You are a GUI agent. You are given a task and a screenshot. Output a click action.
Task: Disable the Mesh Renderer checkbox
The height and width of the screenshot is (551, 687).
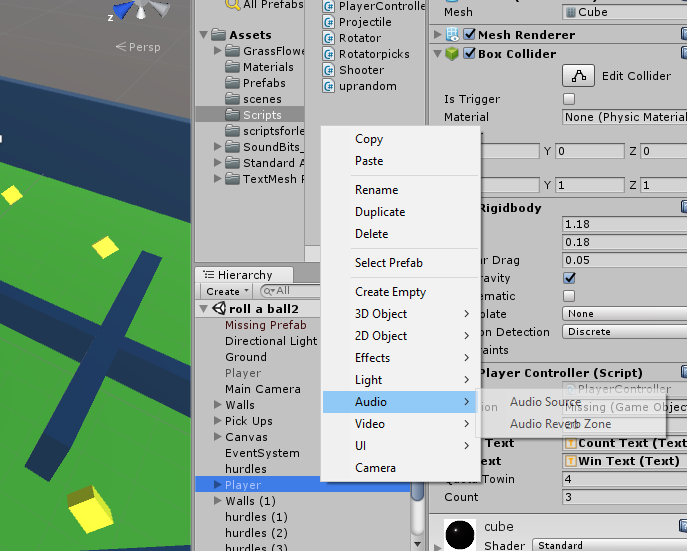tap(469, 34)
